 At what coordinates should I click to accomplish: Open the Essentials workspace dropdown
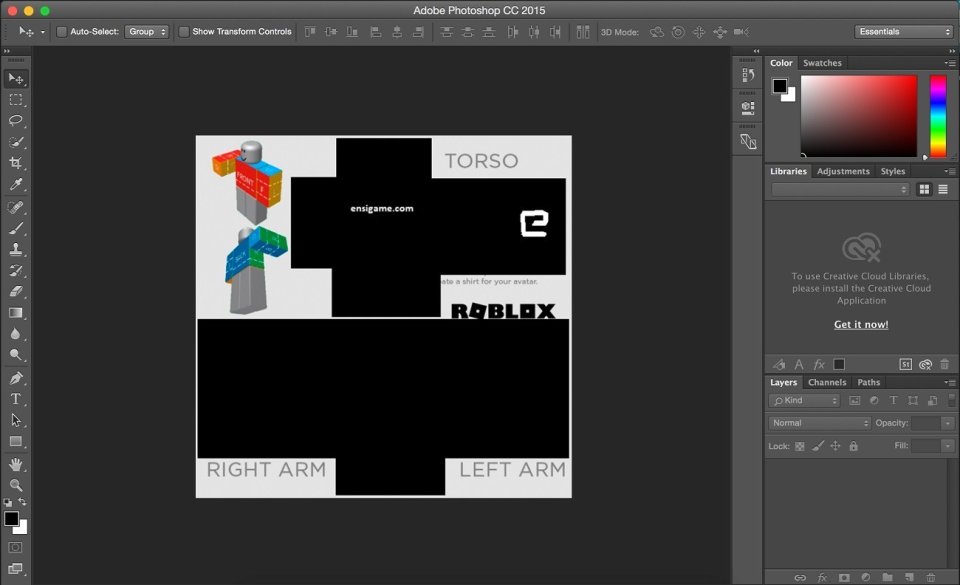tap(904, 32)
